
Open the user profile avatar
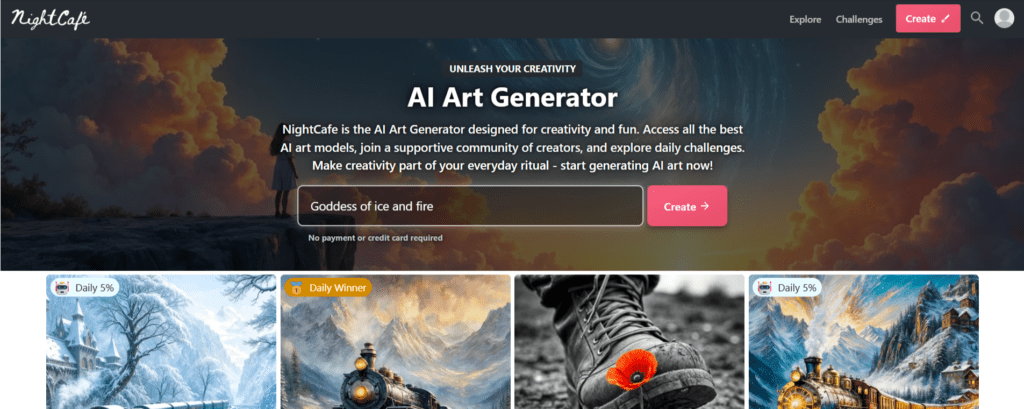click(1004, 18)
